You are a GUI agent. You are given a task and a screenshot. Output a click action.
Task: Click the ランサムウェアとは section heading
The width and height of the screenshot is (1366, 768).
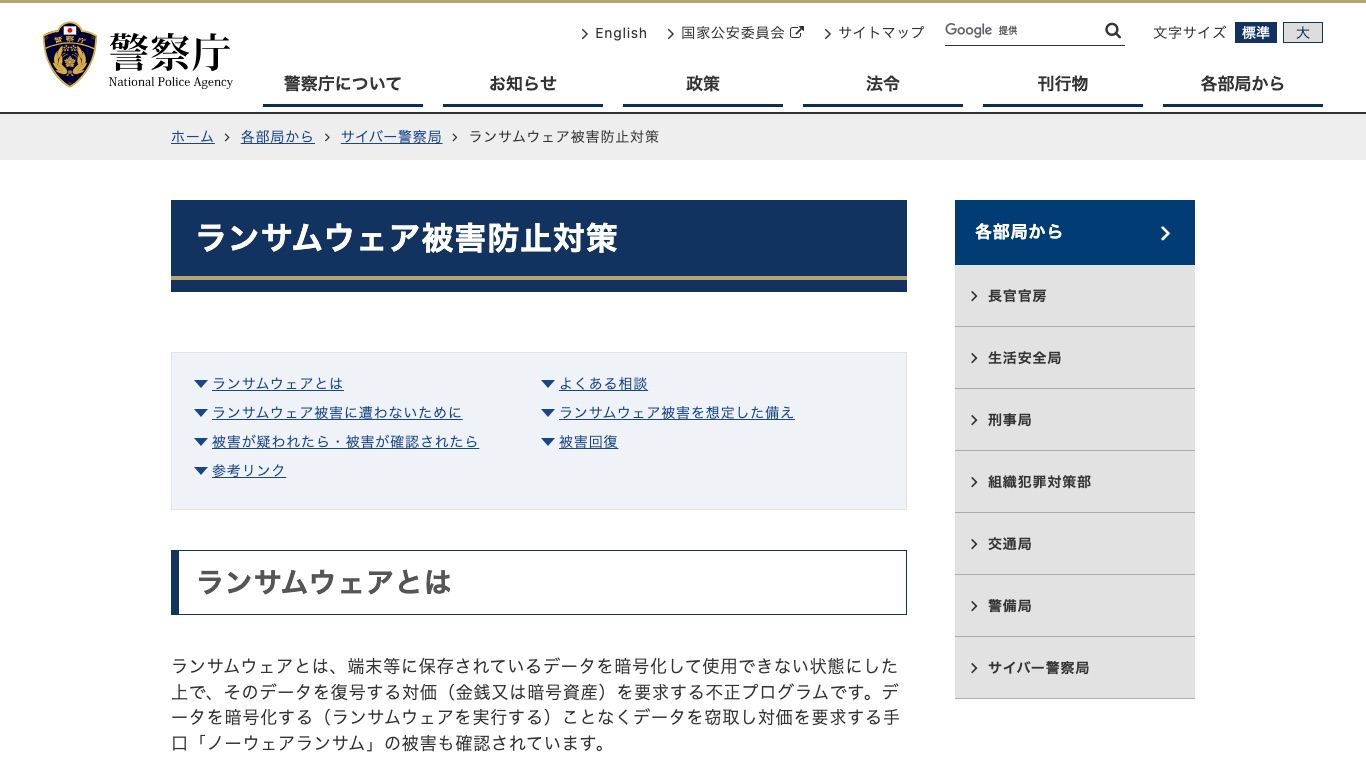[x=324, y=582]
